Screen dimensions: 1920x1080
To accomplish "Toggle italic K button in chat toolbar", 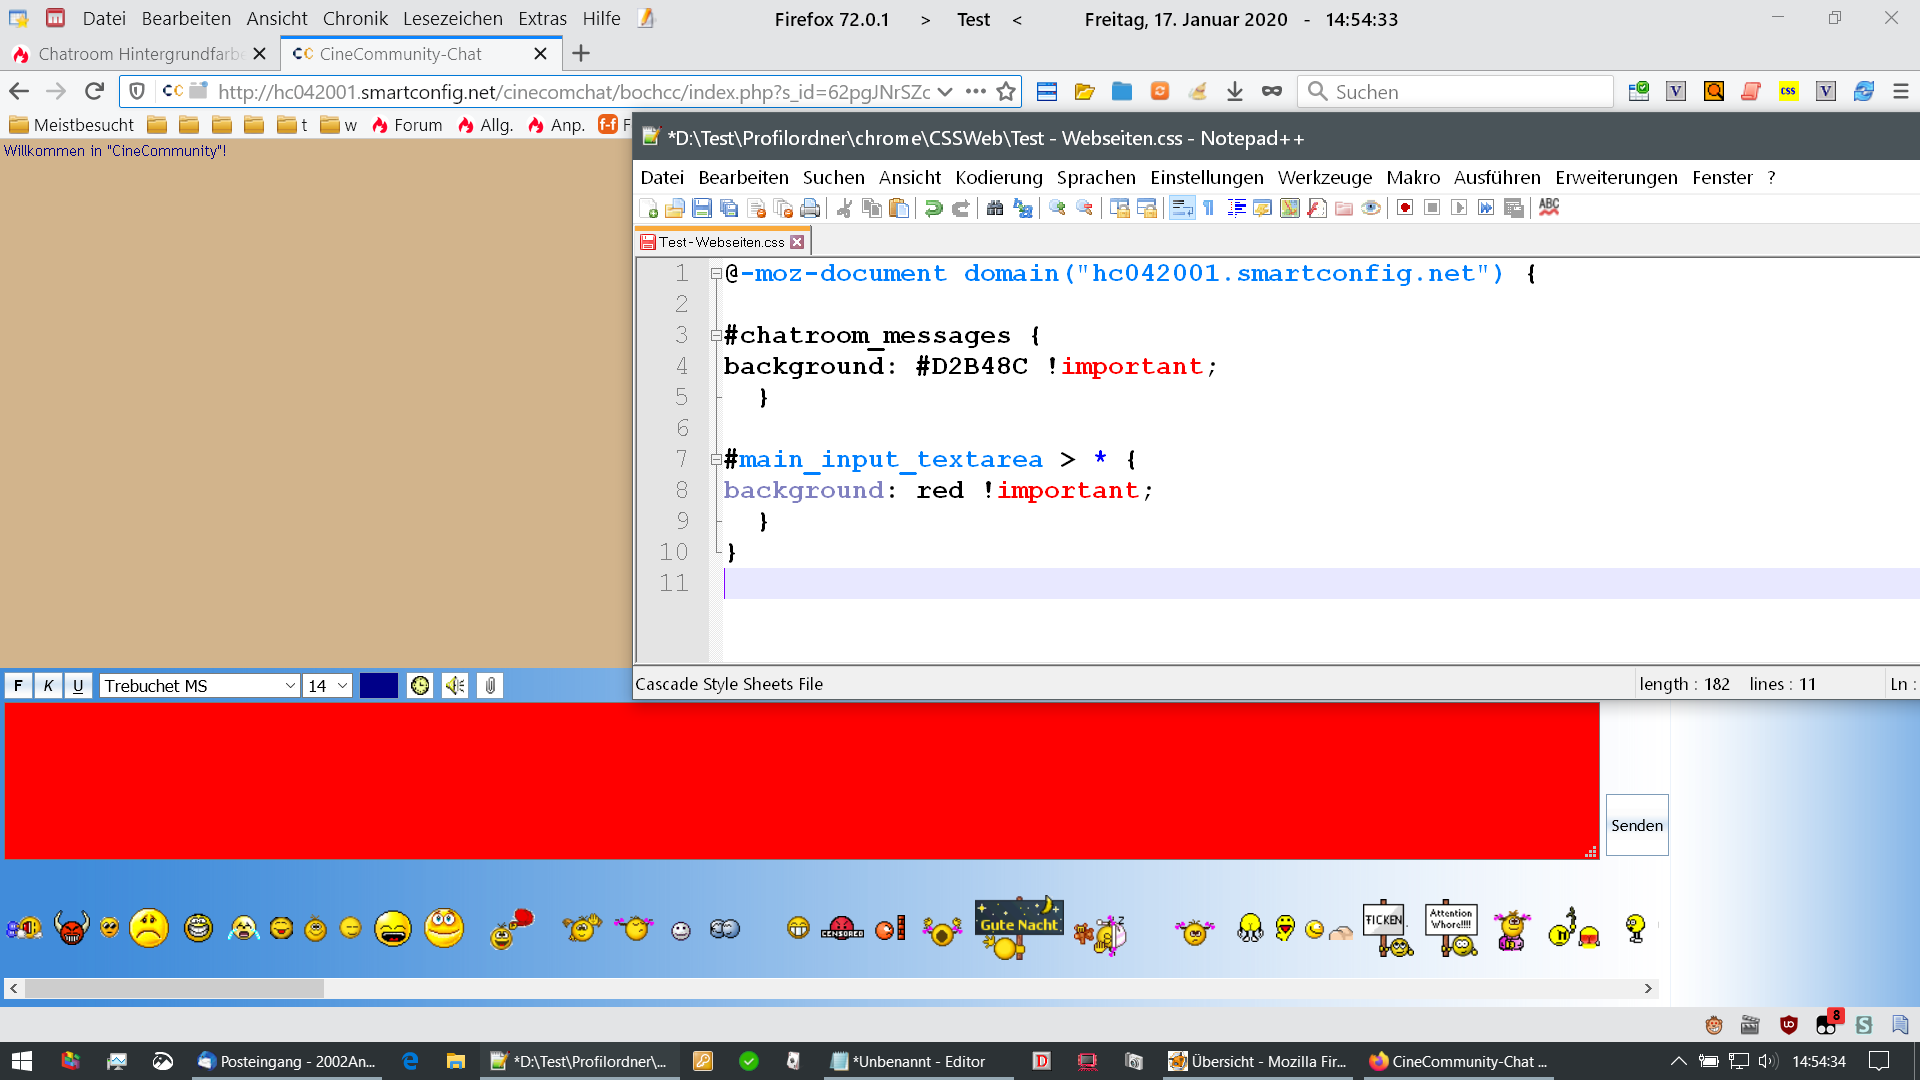I will coord(48,686).
